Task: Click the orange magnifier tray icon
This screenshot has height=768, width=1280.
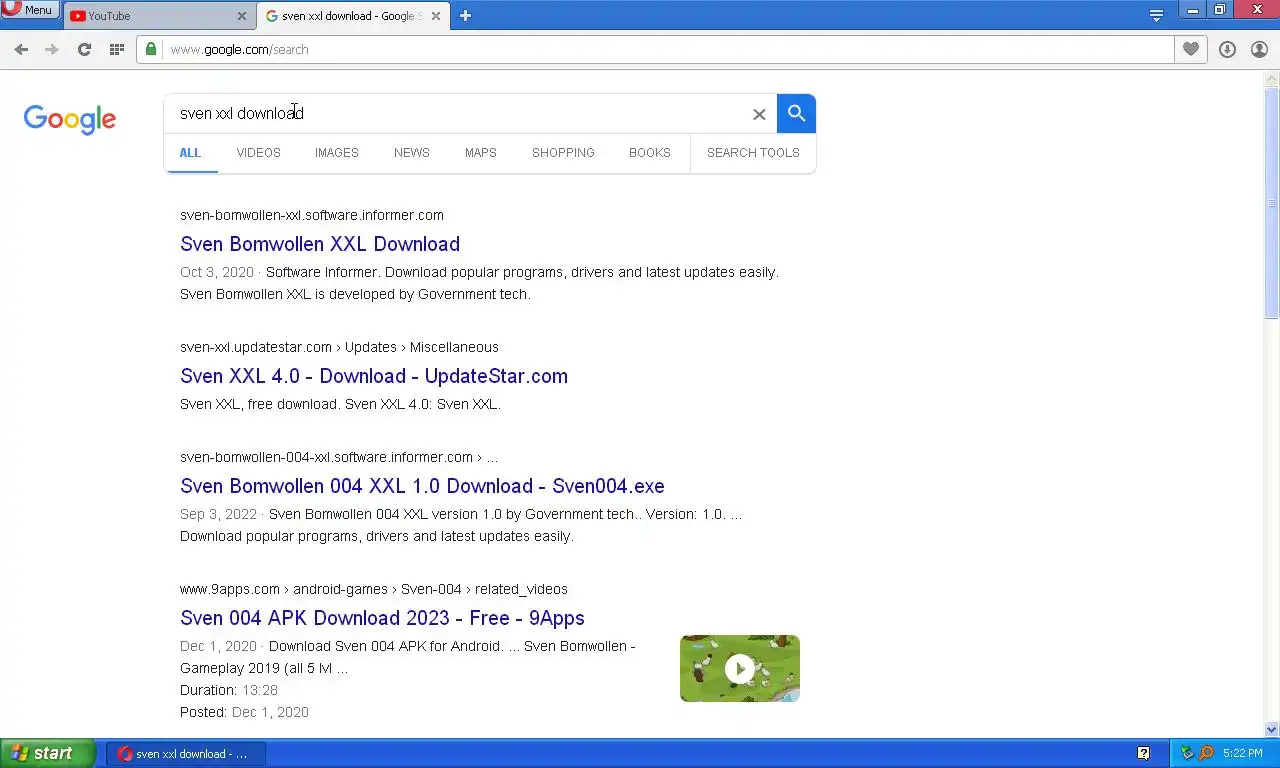Action: [x=1206, y=753]
